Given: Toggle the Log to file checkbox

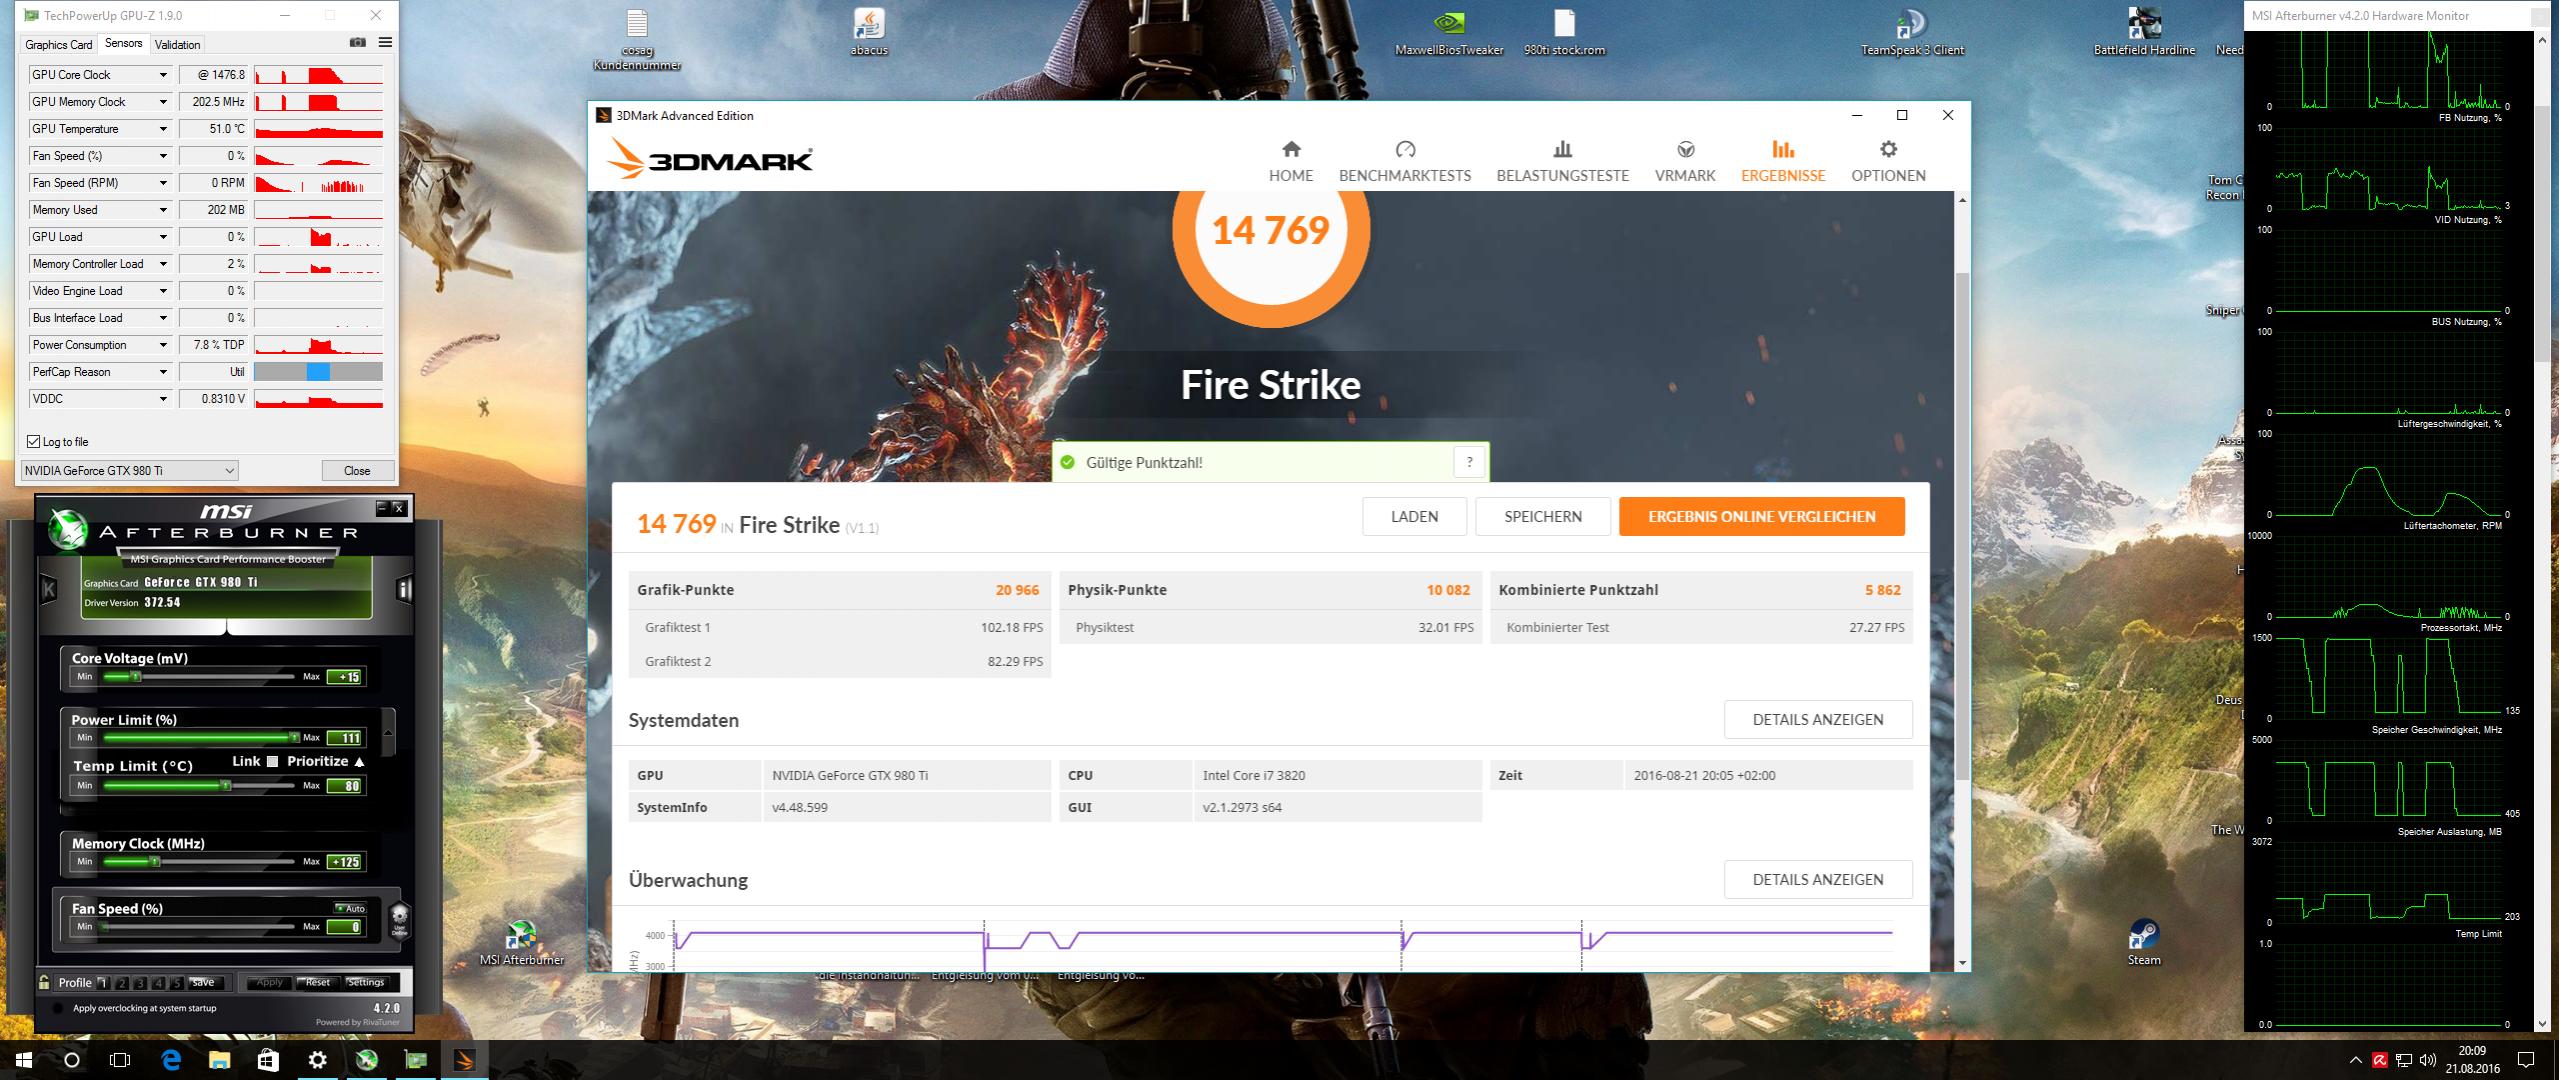Looking at the screenshot, I should (x=34, y=441).
